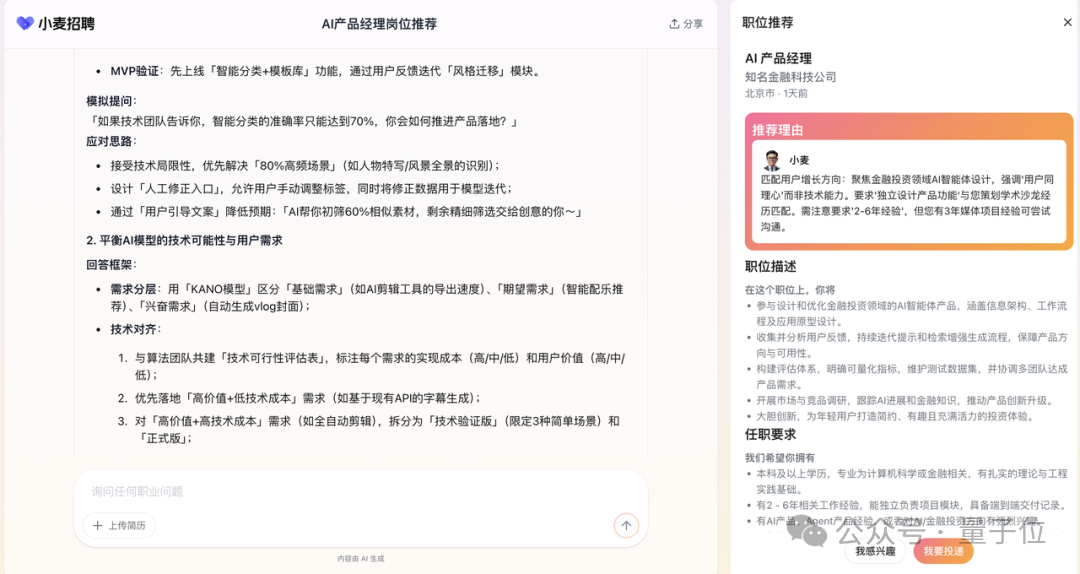Click bullet 接受技术局限性 line

[x=305, y=165]
